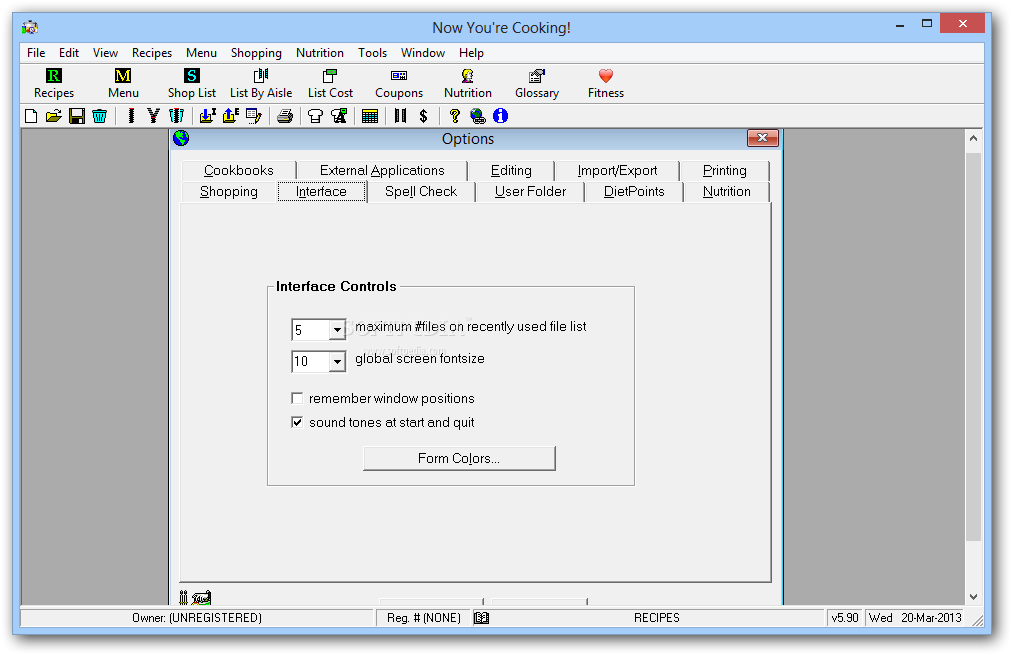This screenshot has width=1012, height=655.
Task: Uncheck sound tones at start and quit
Action: click(297, 423)
